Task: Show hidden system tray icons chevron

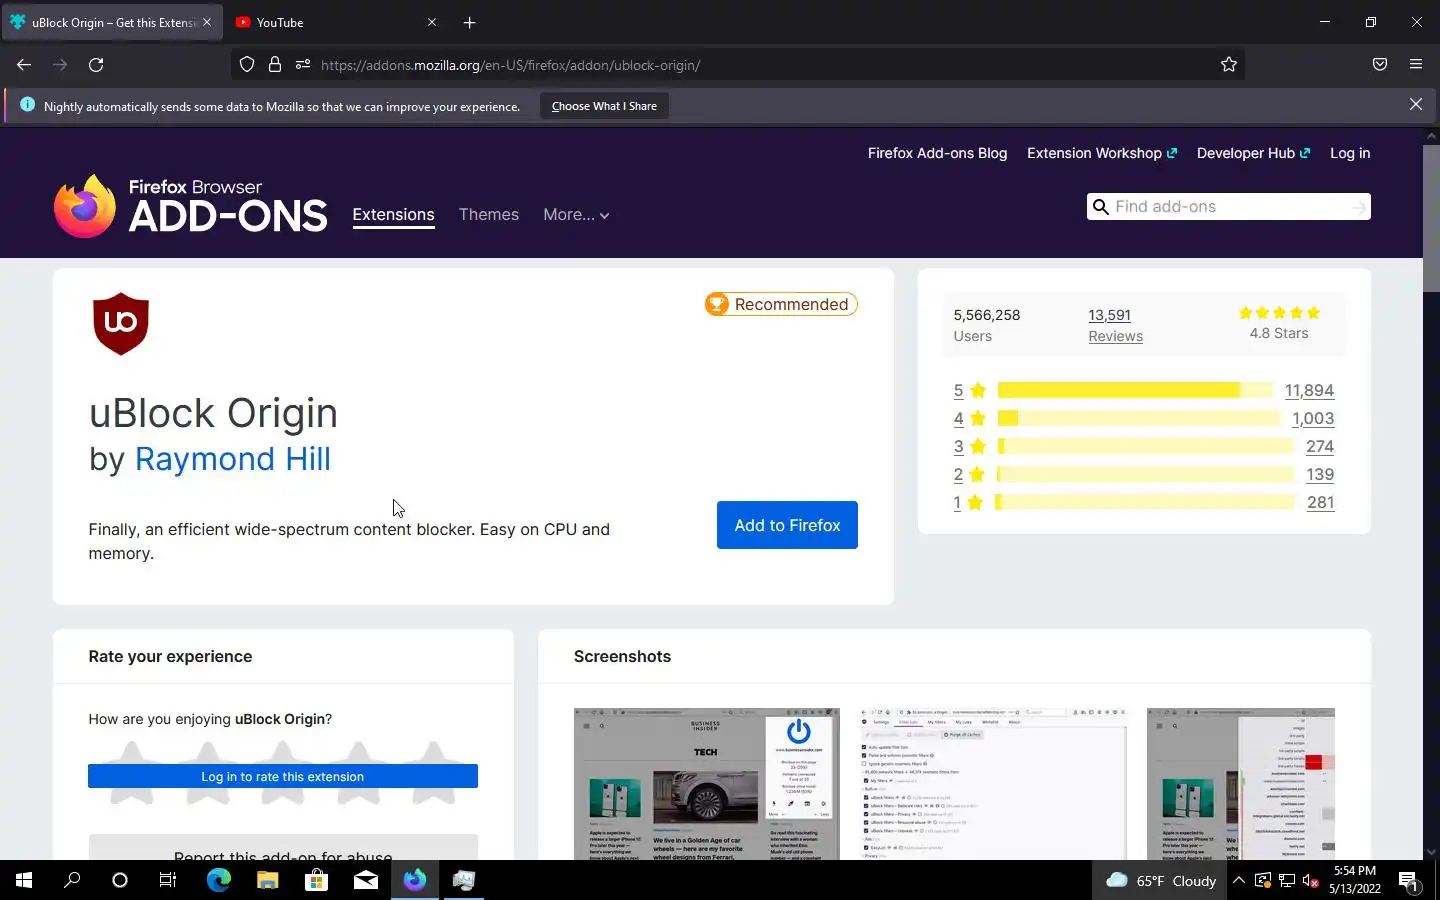Action: pyautogui.click(x=1239, y=881)
